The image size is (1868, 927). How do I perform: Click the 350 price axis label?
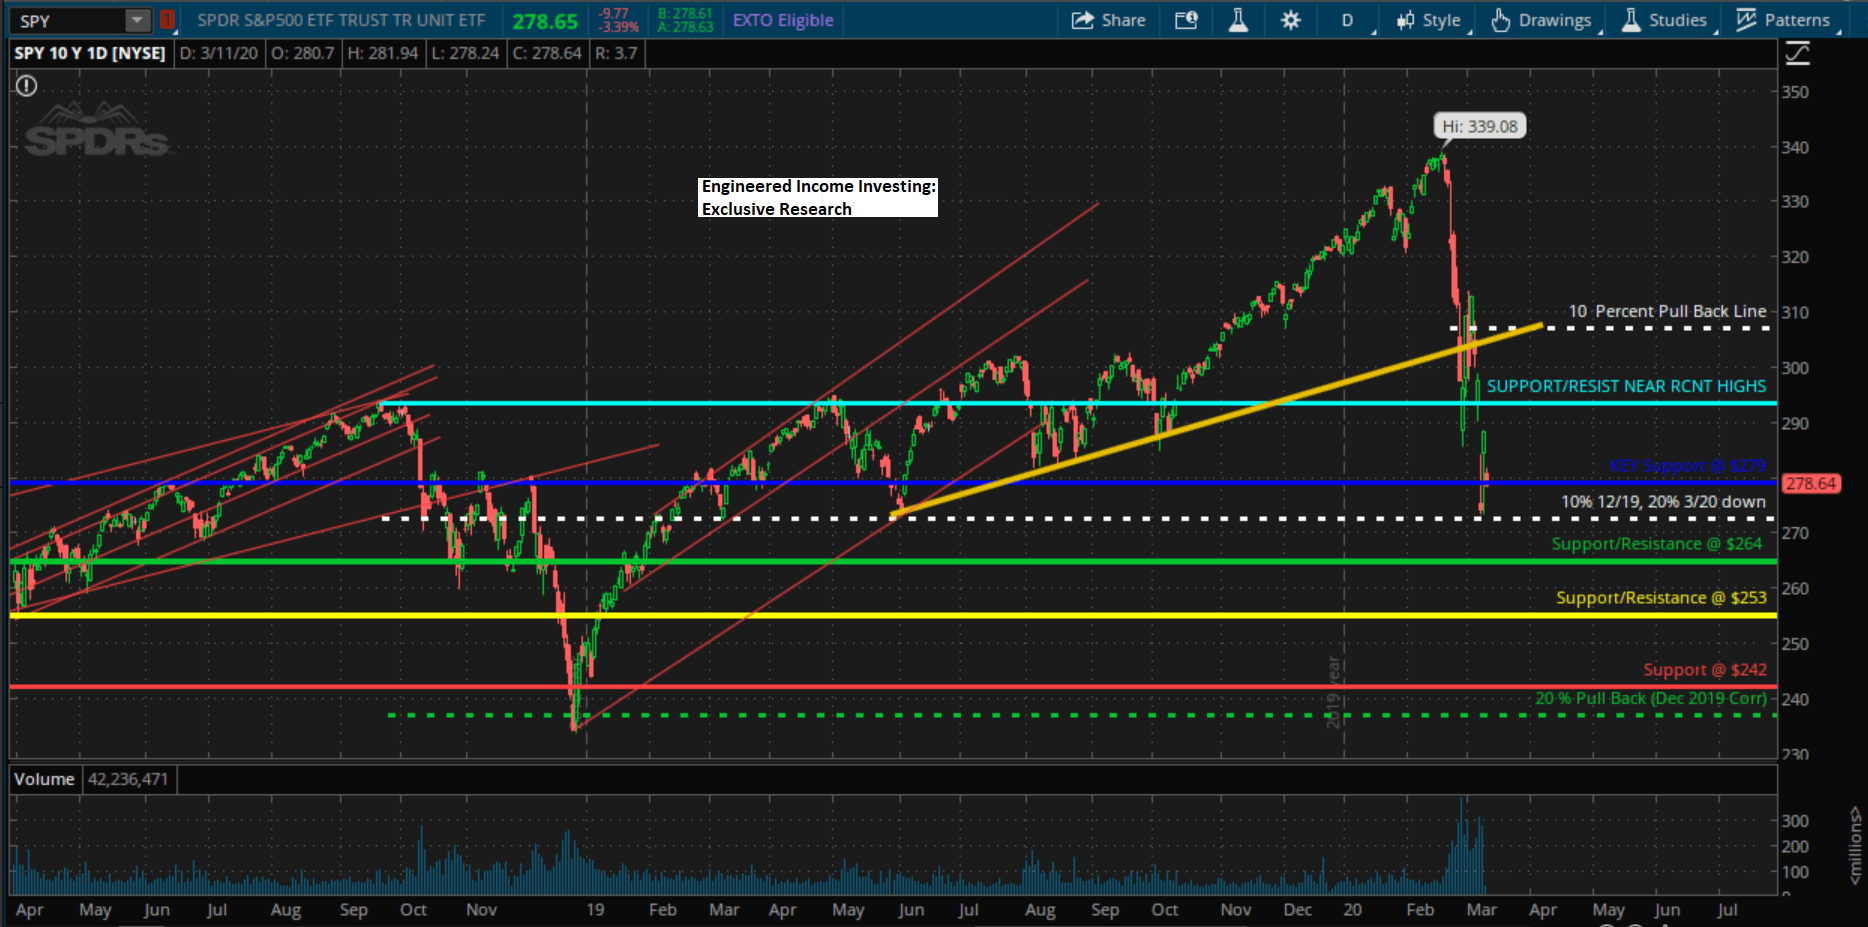[x=1795, y=92]
